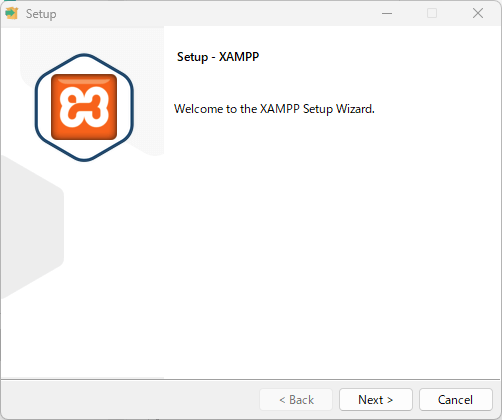Click the disabled < Back button

pyautogui.click(x=296, y=399)
